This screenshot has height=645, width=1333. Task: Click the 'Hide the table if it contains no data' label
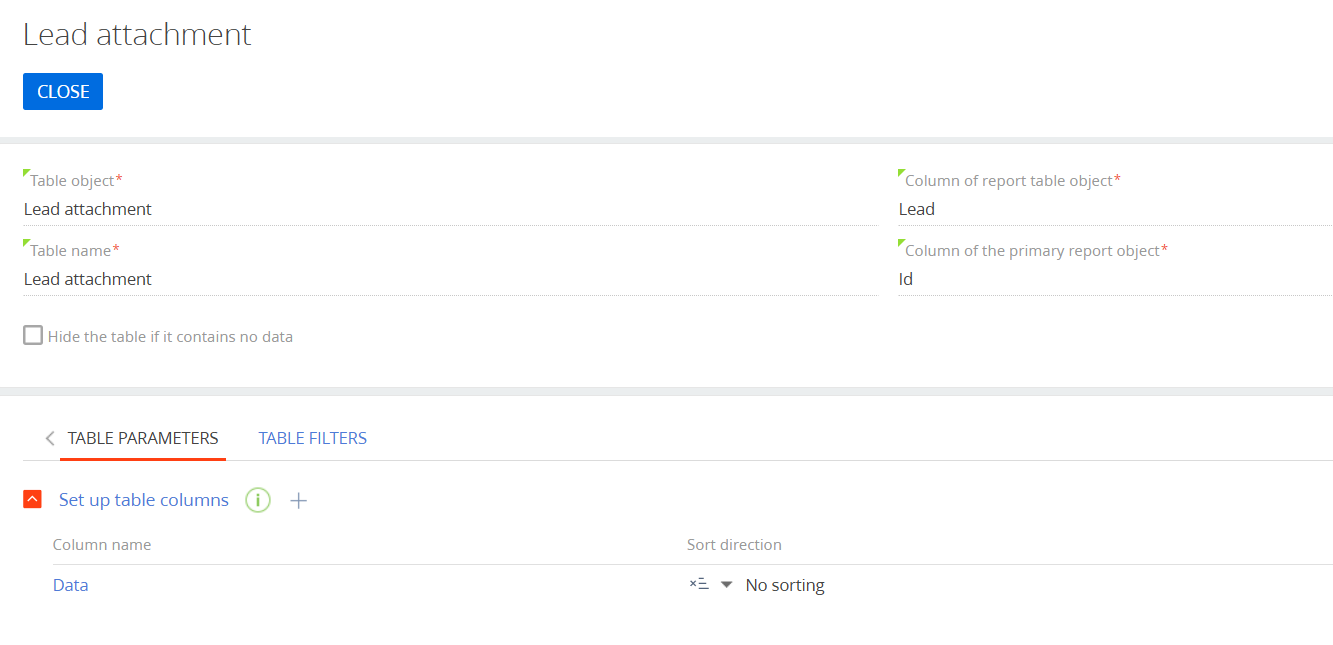pos(170,337)
